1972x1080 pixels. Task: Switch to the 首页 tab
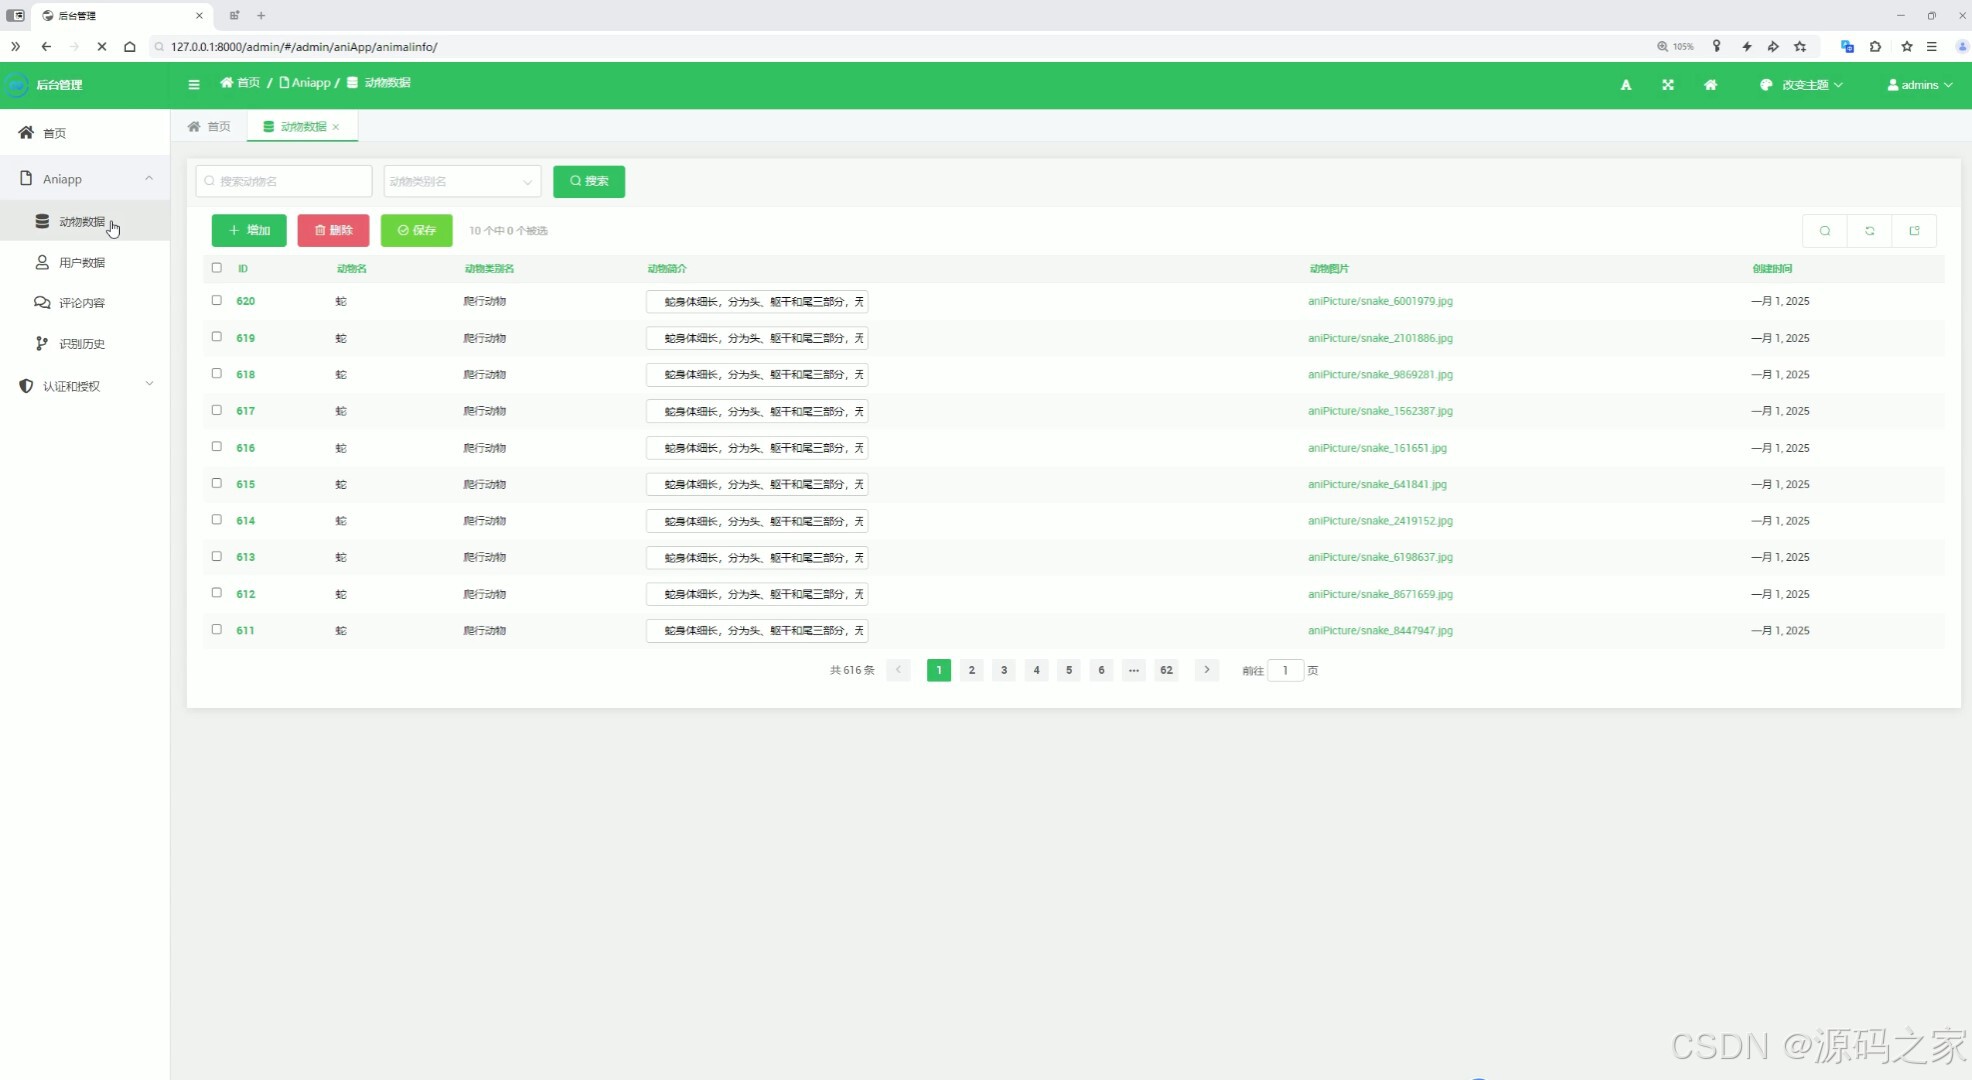pos(209,127)
